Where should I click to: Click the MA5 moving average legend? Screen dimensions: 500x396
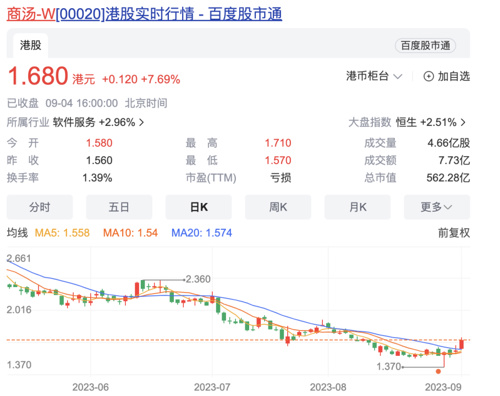point(62,233)
